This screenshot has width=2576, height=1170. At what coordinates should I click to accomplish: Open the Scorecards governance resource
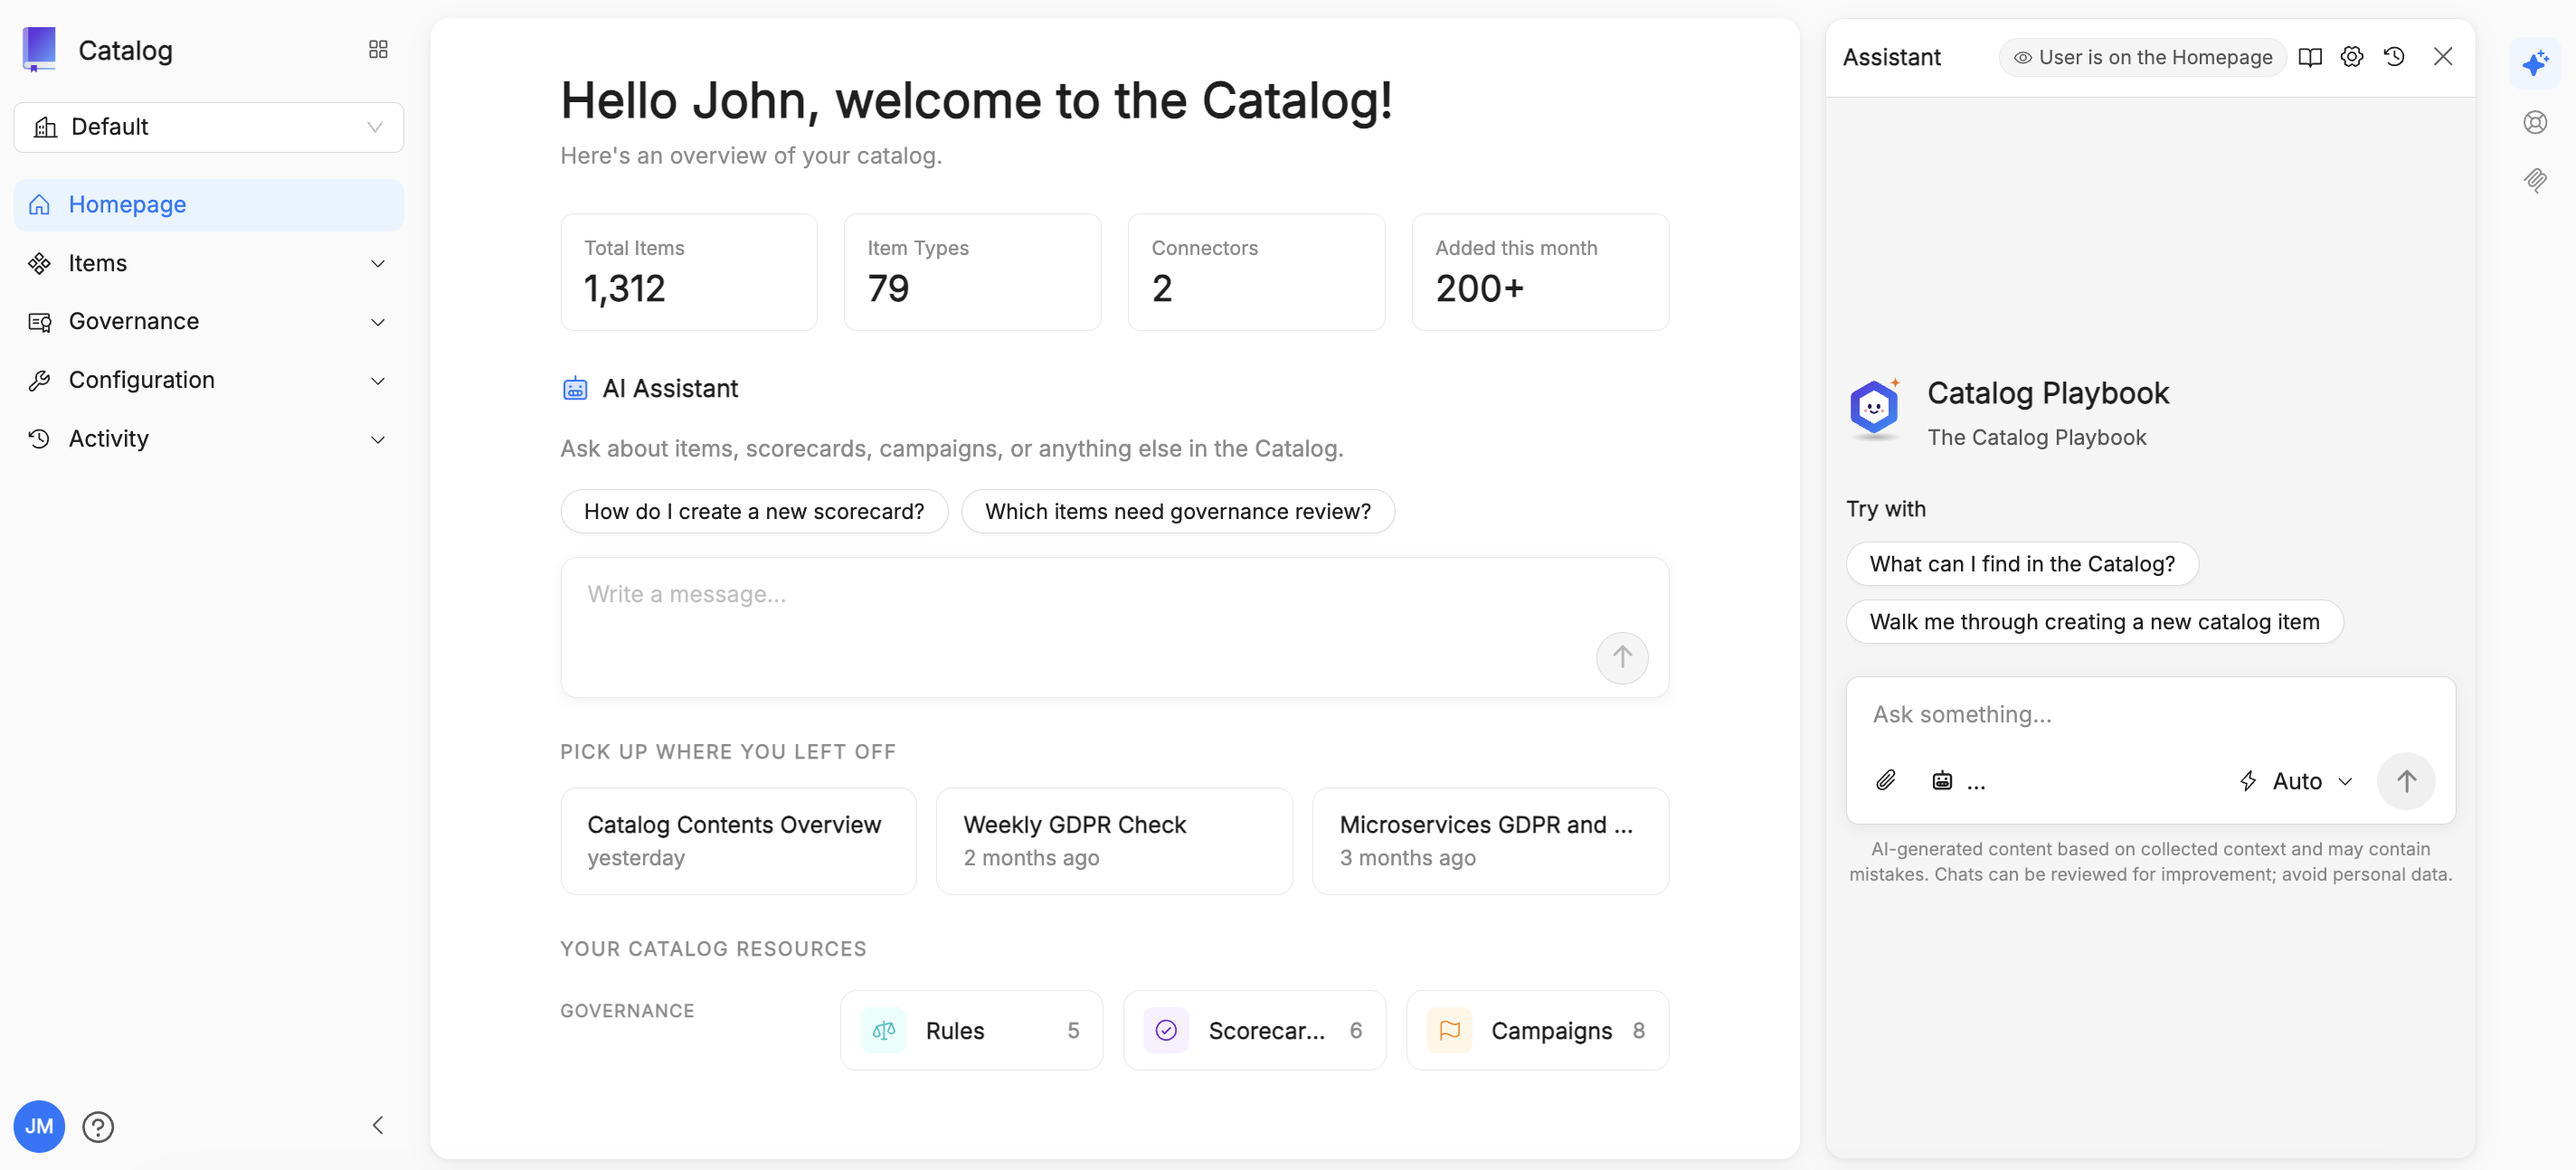(x=1255, y=1031)
